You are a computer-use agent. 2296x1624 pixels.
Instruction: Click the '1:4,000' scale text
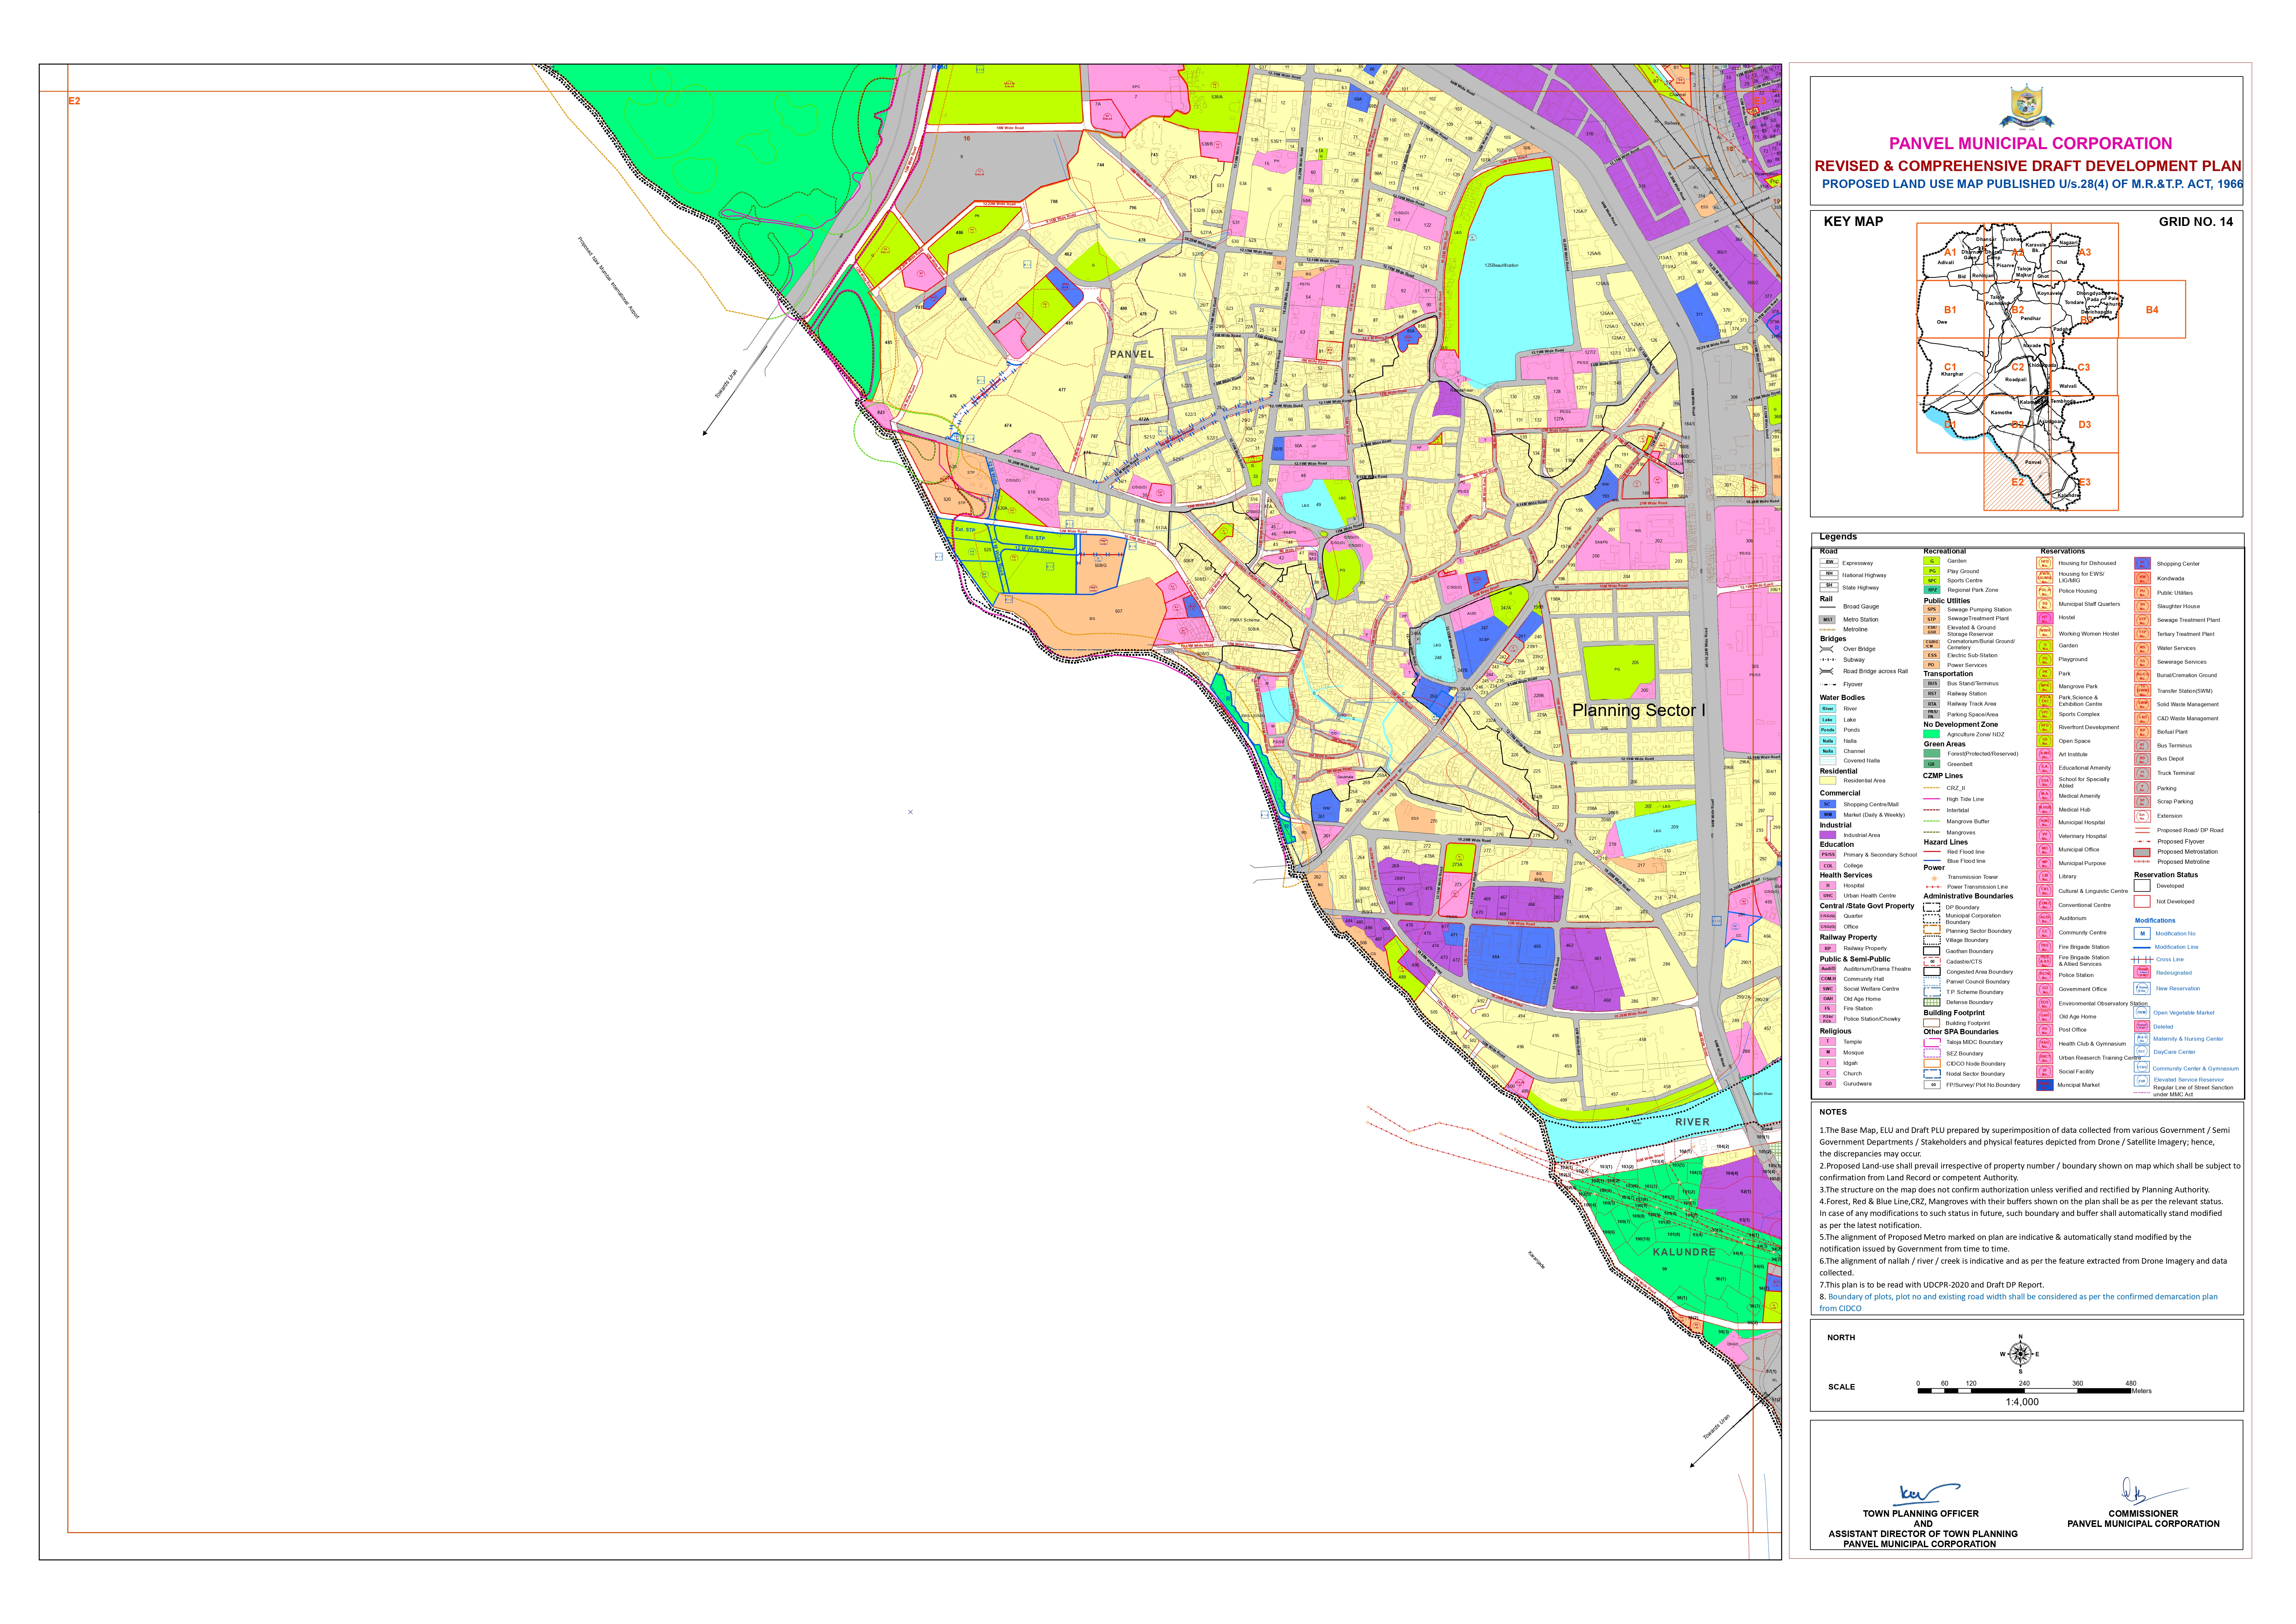tap(2022, 1402)
